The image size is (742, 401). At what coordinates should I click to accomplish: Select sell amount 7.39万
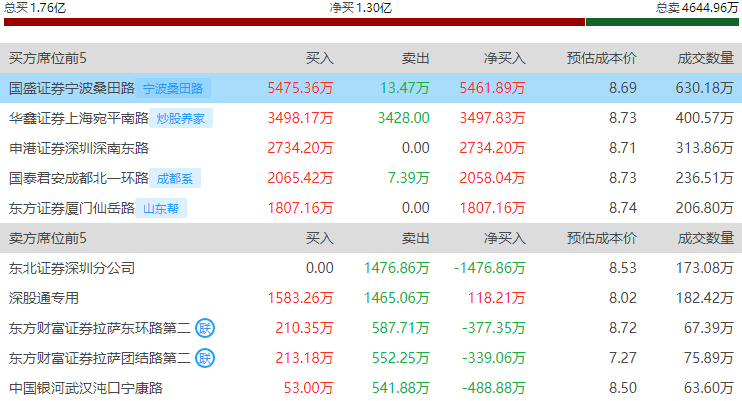pos(408,178)
